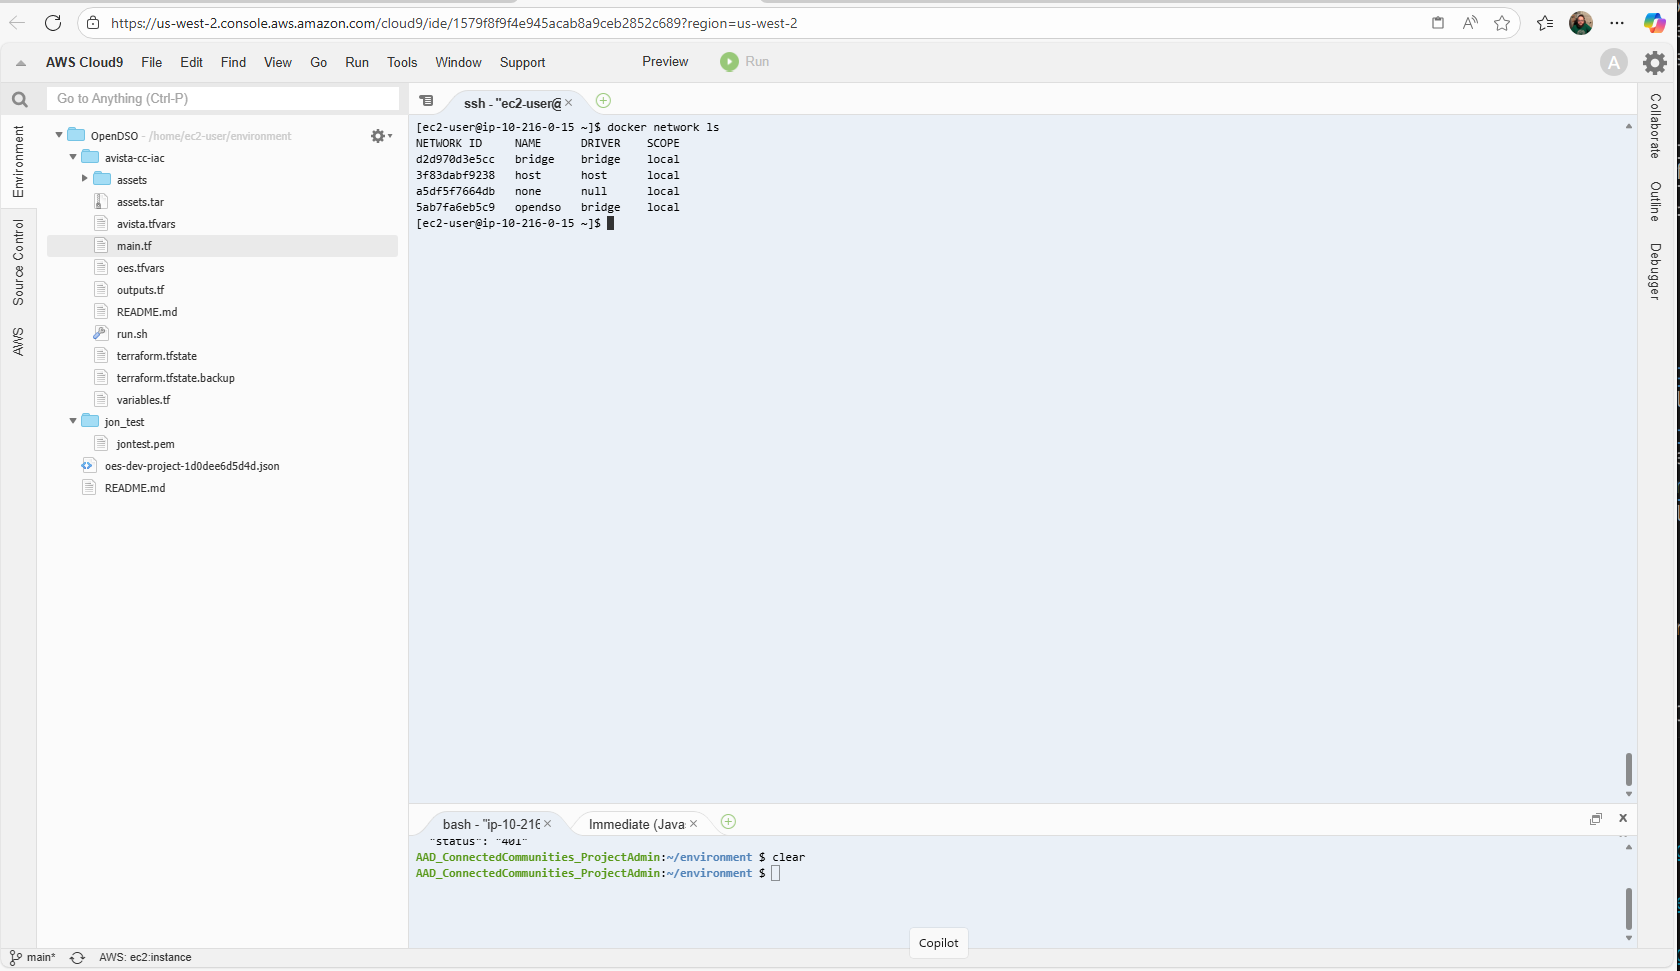Open browser settings ellipsis menu
Viewport: 1680px width, 971px height.
pos(1617,23)
